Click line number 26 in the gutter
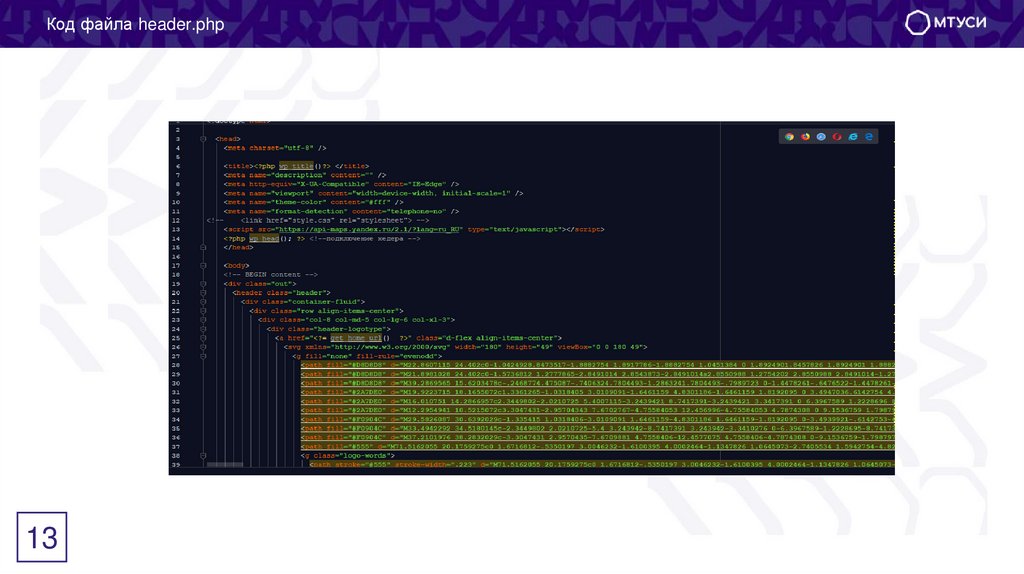The height and width of the screenshot is (574, 1024). tap(176, 347)
